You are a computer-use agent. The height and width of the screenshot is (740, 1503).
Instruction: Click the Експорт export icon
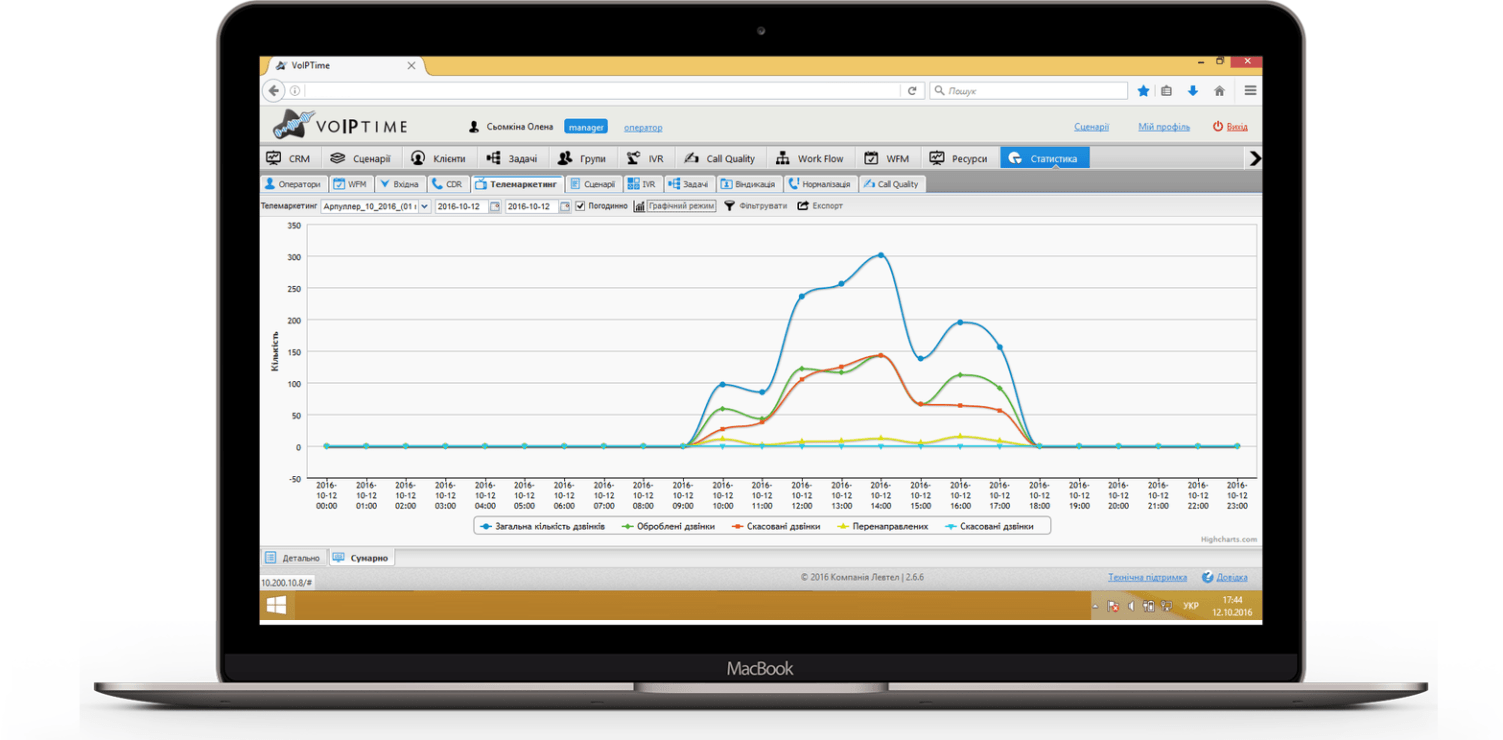[802, 206]
